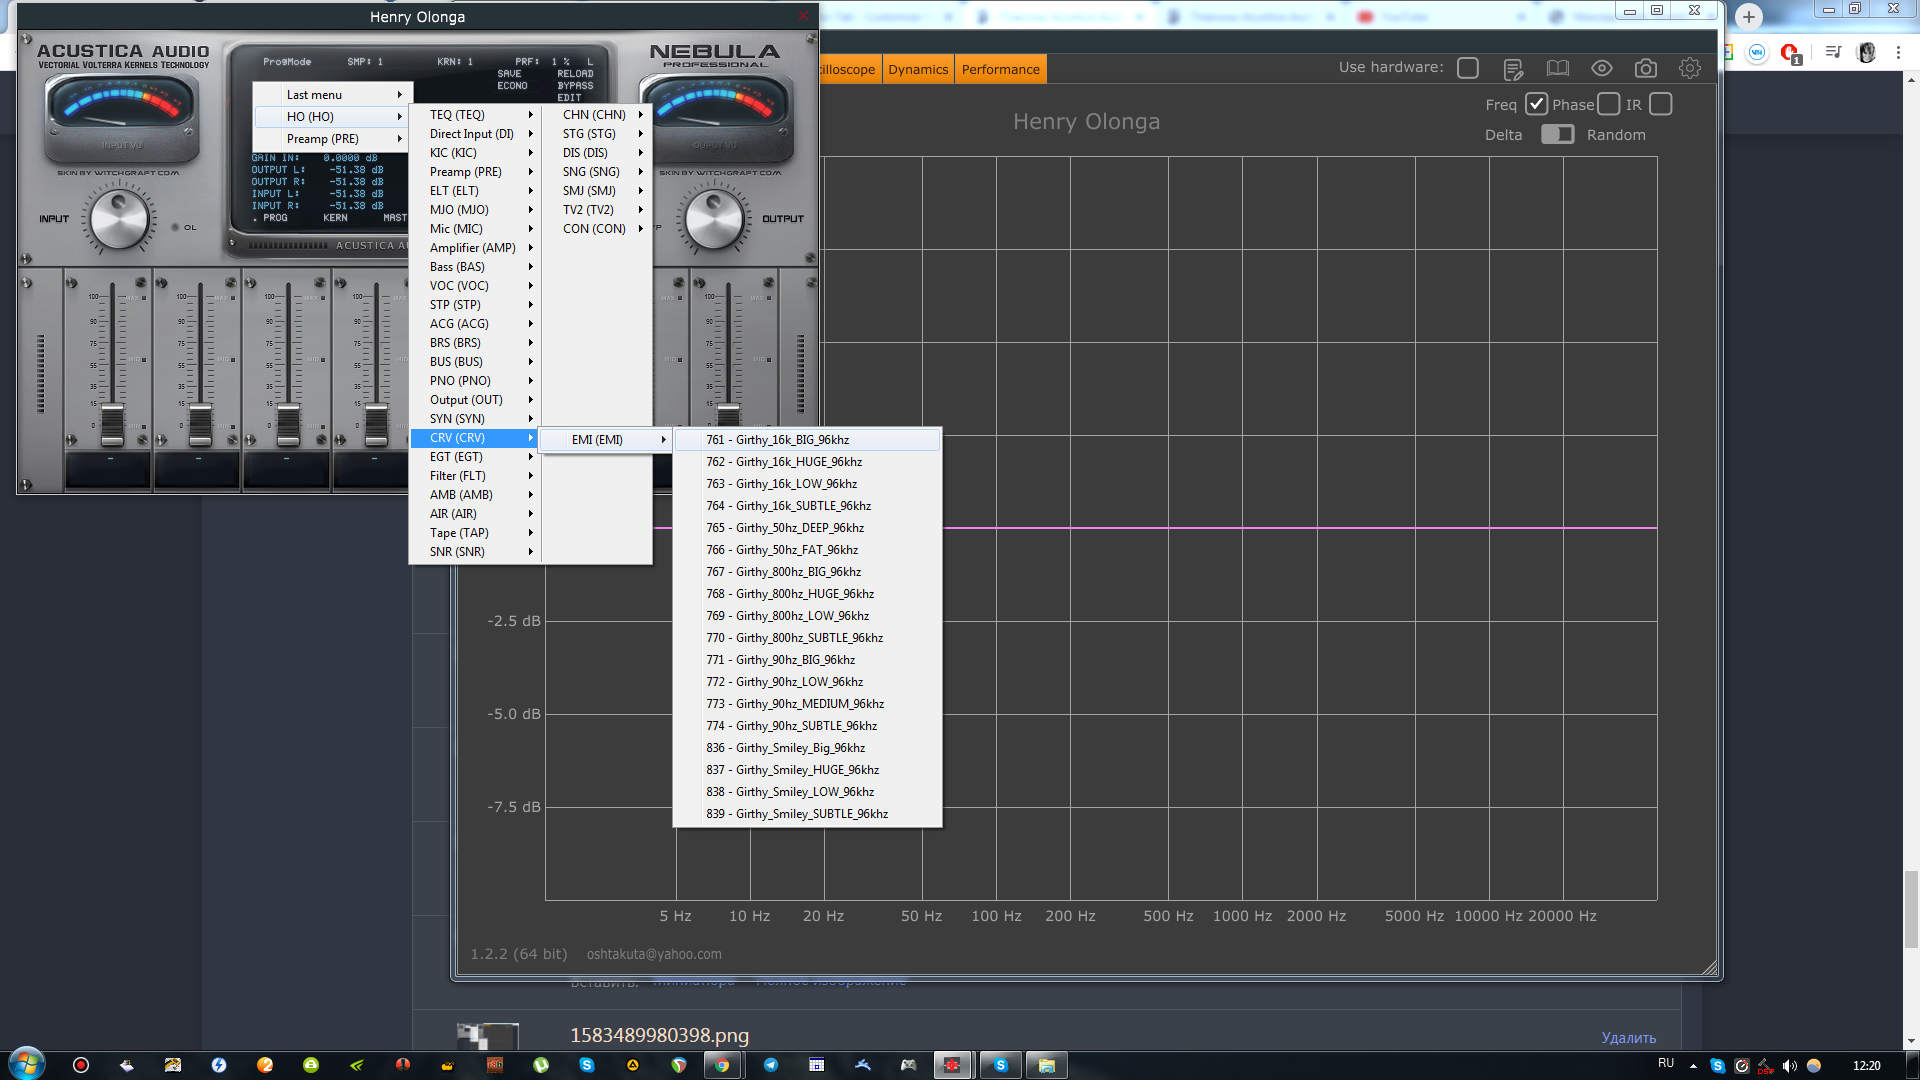Click the red record icon in taskbar

(81, 1065)
